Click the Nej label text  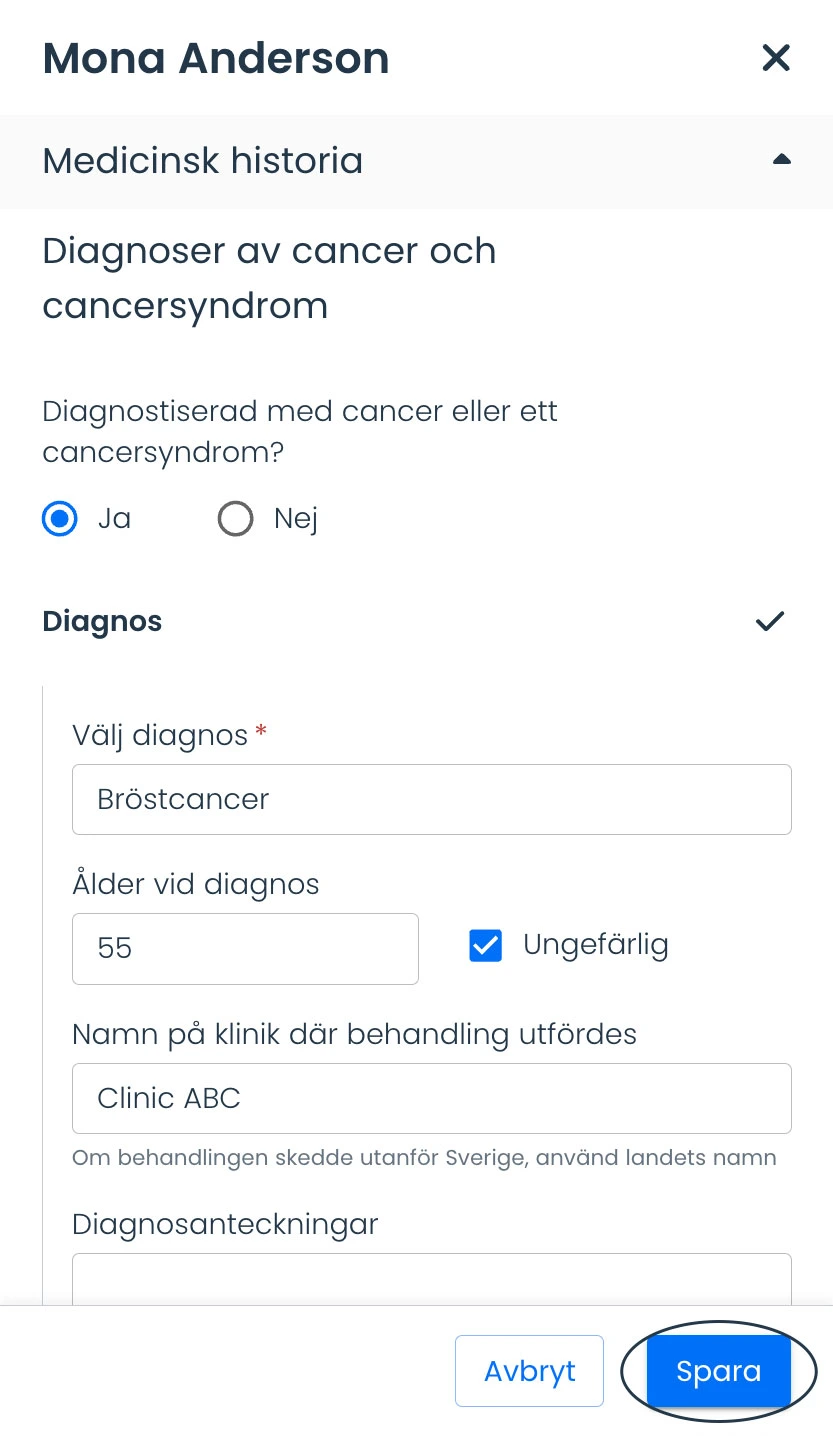[x=296, y=519]
